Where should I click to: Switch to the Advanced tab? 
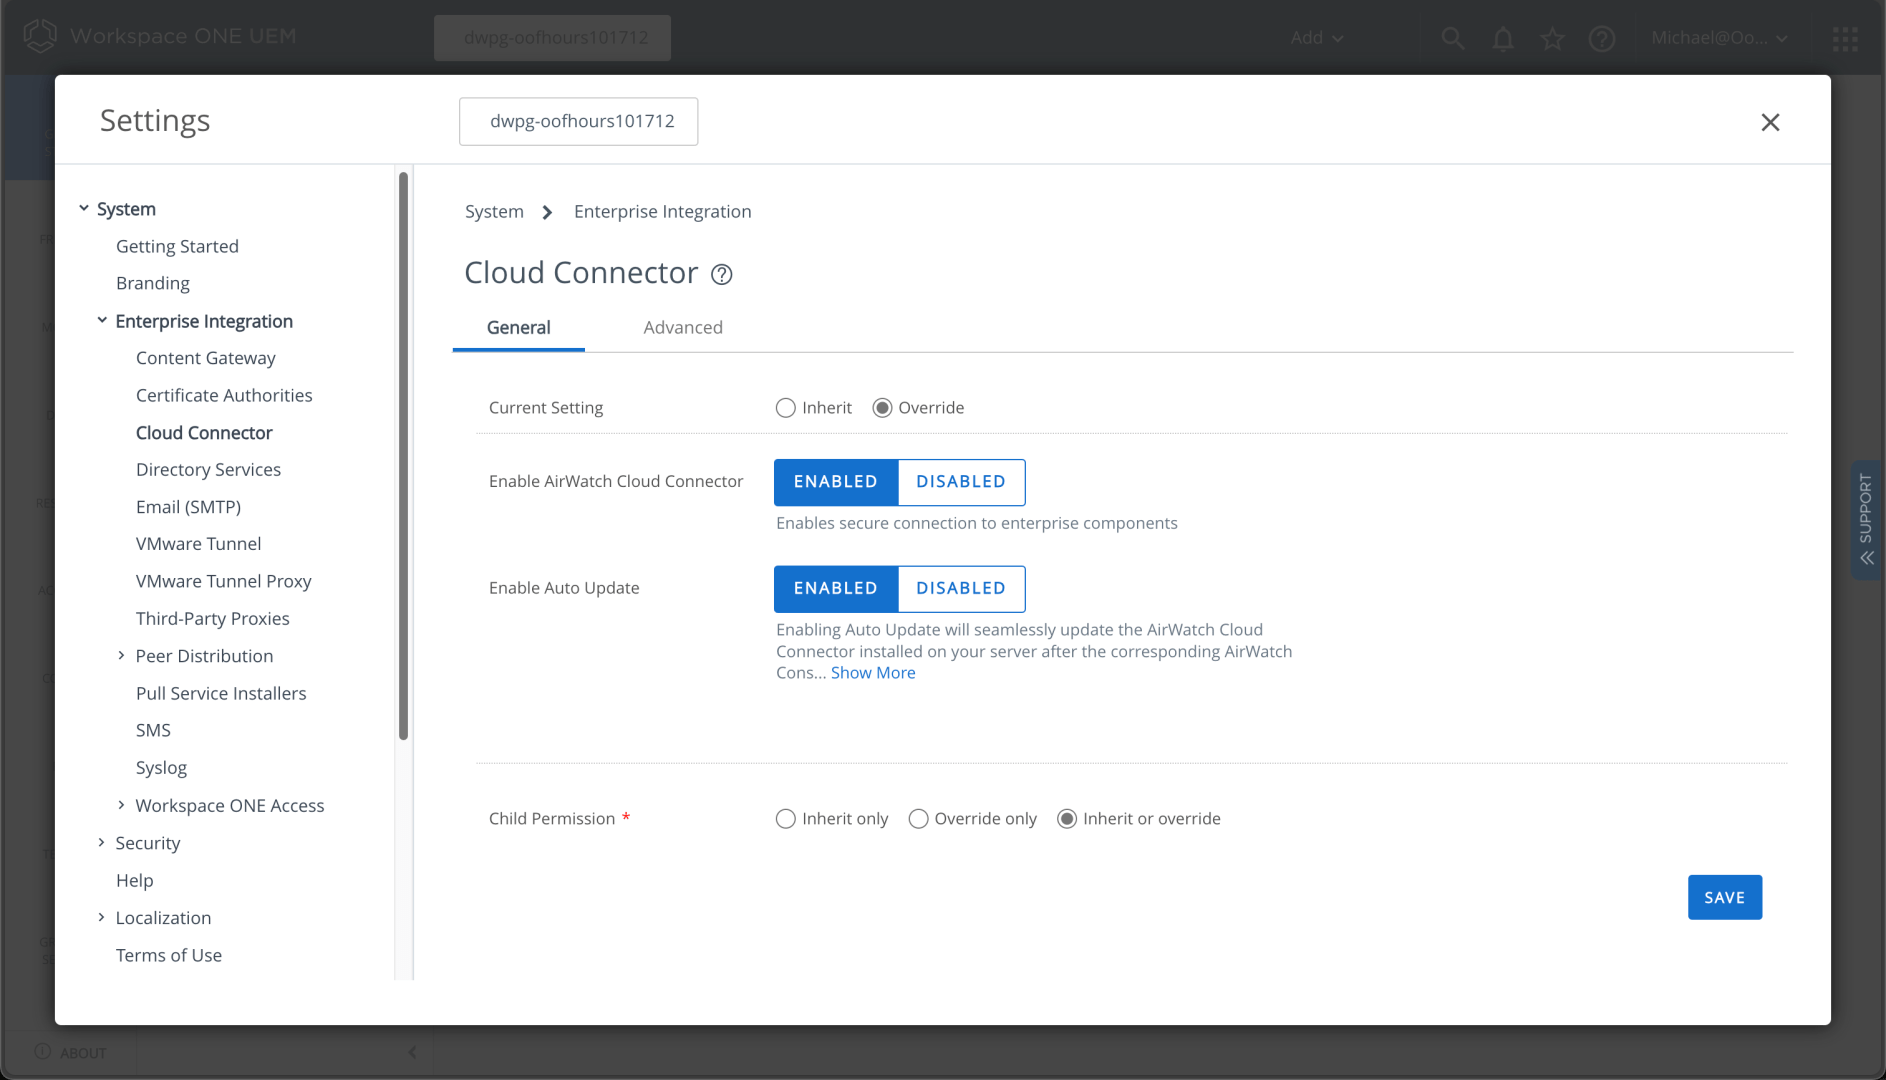[682, 328]
